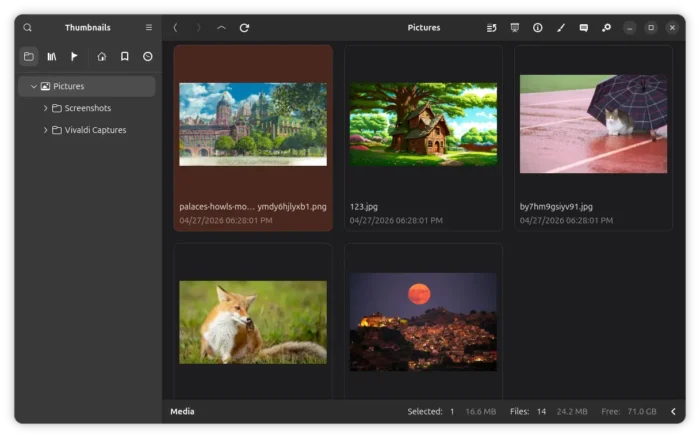The width and height of the screenshot is (700, 438).
Task: Switch sidebar to library catalogs view
Action: pos(52,56)
